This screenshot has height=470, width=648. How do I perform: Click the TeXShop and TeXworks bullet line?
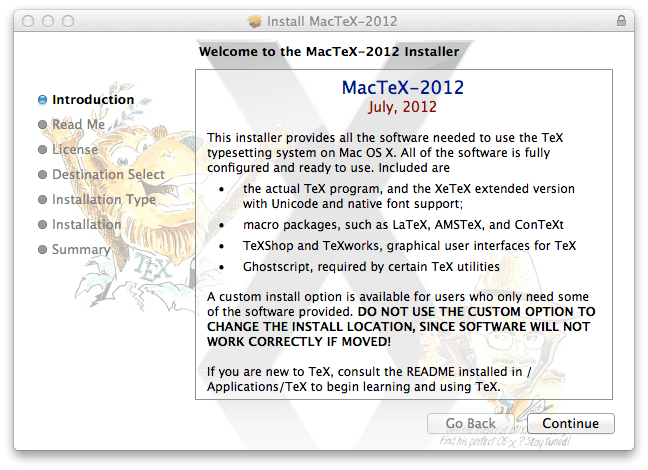pyautogui.click(x=409, y=246)
